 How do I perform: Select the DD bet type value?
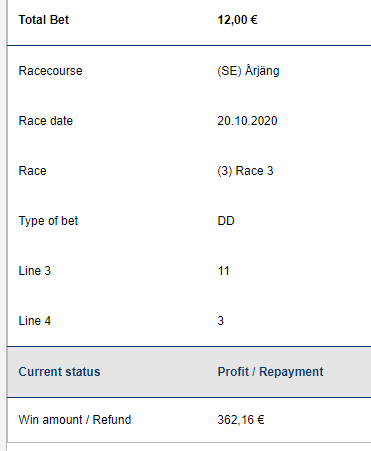tap(226, 221)
